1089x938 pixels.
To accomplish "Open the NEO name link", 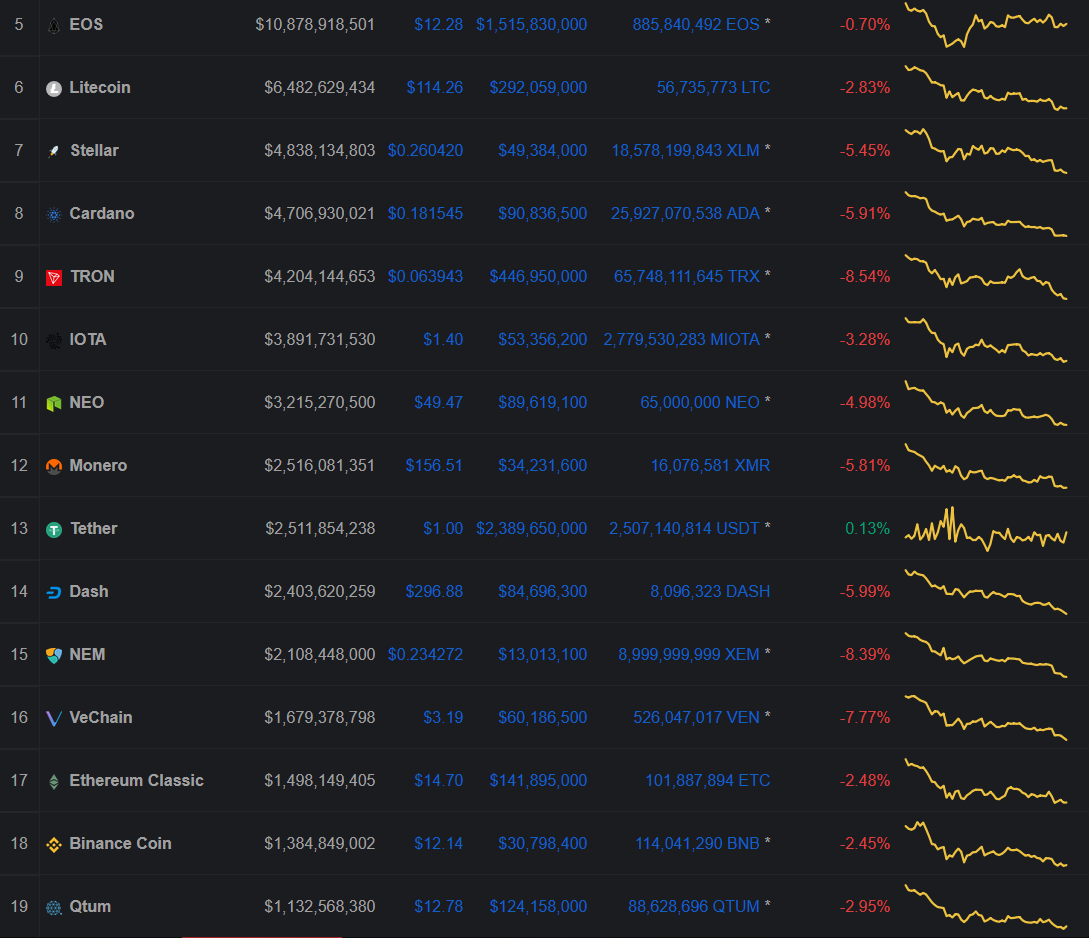I will click(x=87, y=403).
